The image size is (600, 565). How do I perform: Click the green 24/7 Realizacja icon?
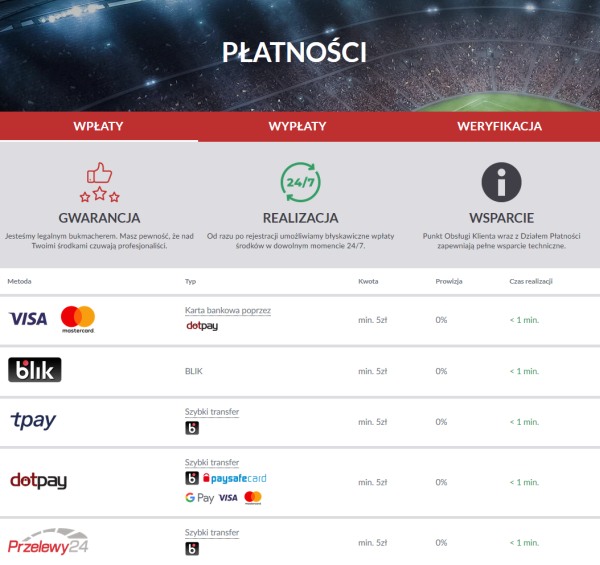point(300,182)
